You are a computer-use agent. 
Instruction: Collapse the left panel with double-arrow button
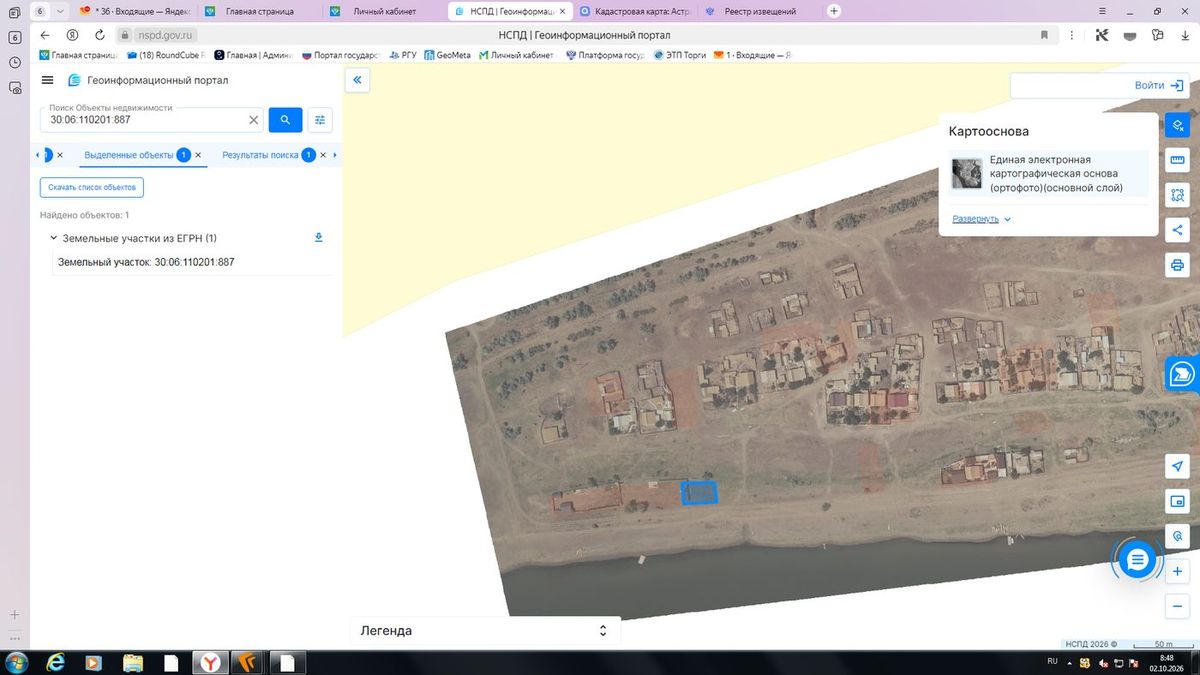click(357, 80)
